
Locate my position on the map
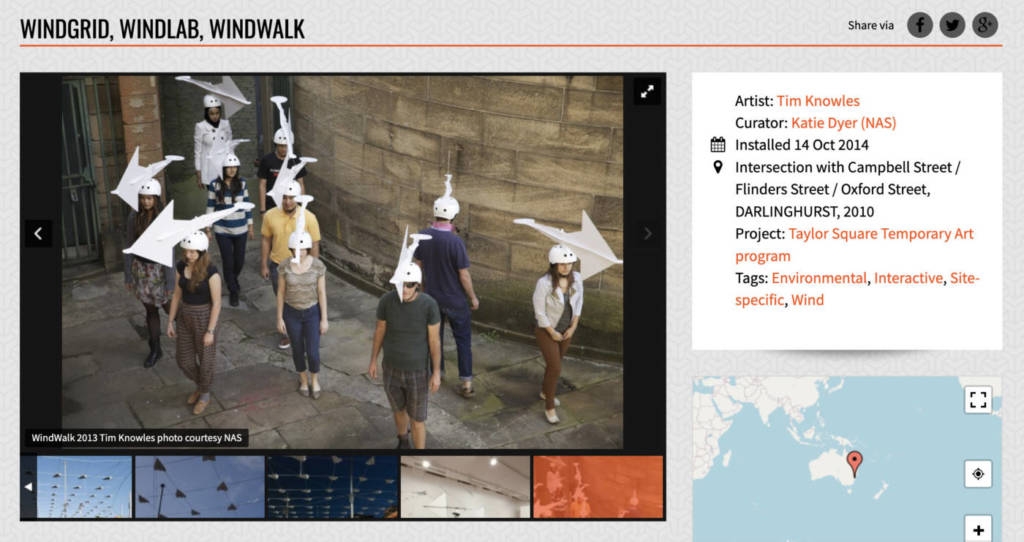(x=978, y=474)
